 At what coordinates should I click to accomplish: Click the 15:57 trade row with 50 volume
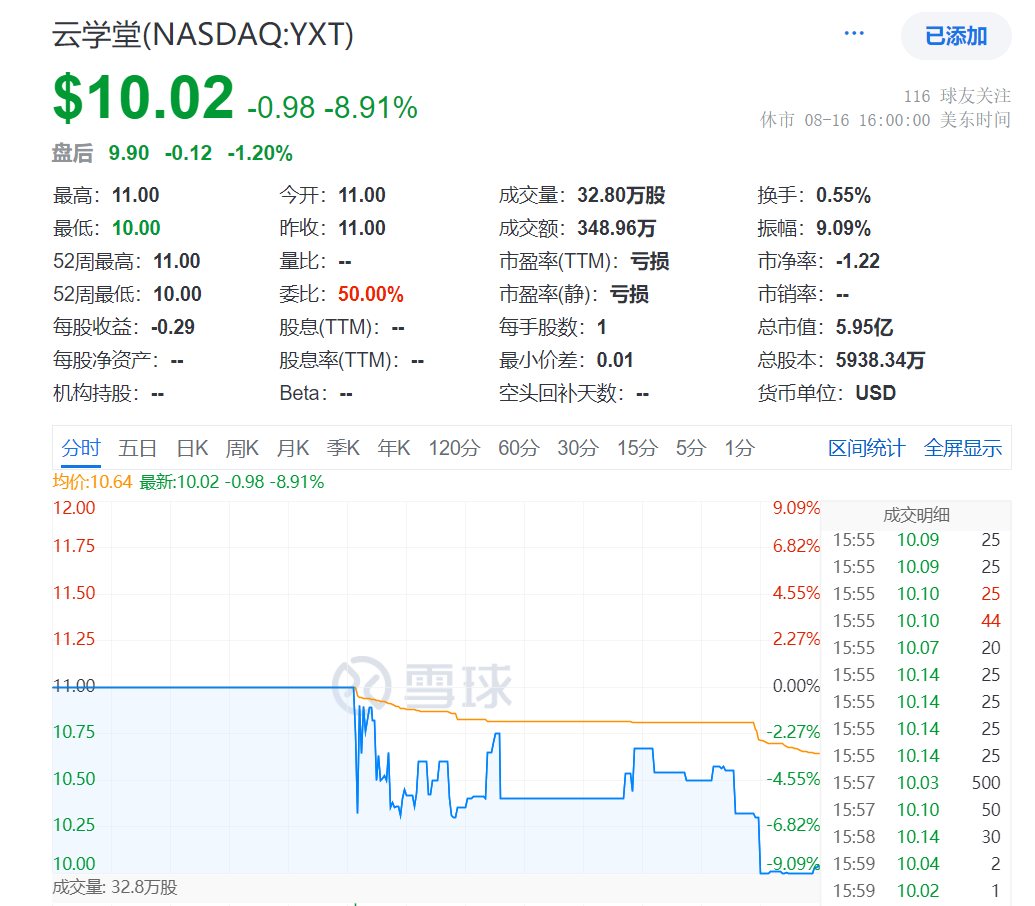(x=916, y=810)
